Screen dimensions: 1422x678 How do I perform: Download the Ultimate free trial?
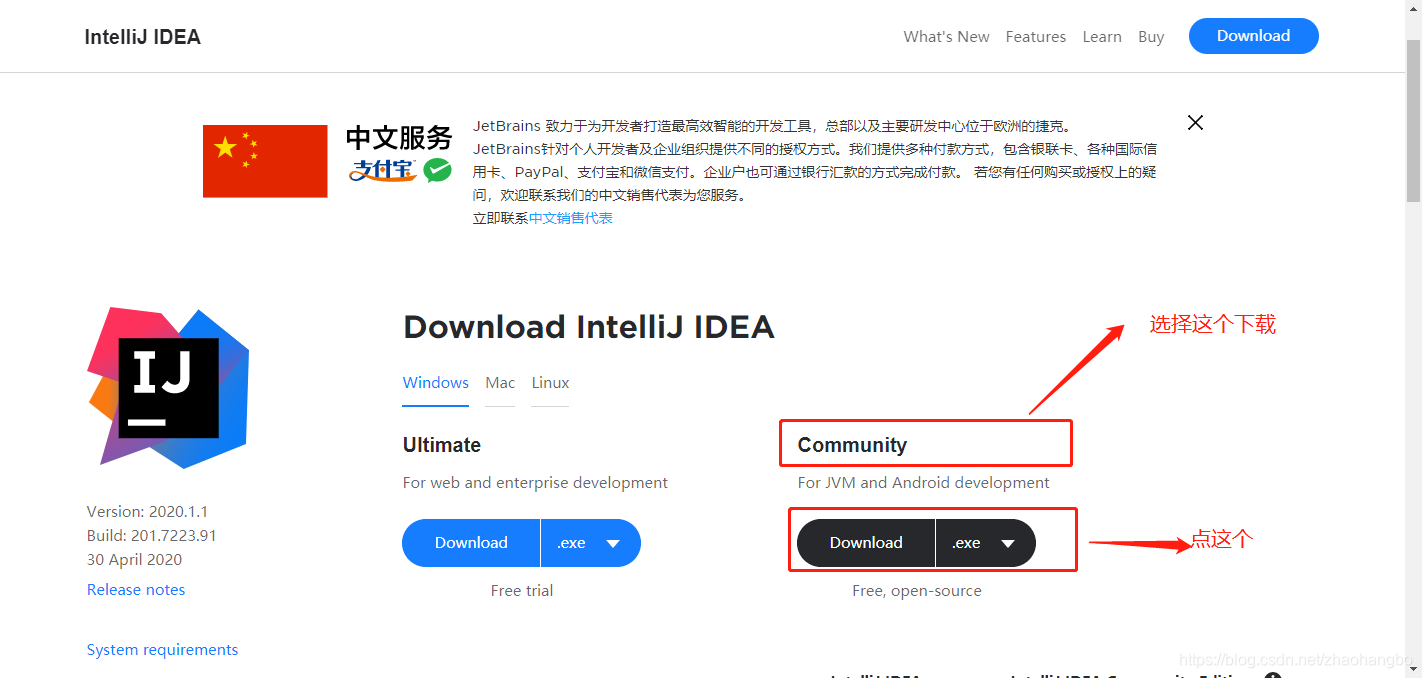coord(470,542)
